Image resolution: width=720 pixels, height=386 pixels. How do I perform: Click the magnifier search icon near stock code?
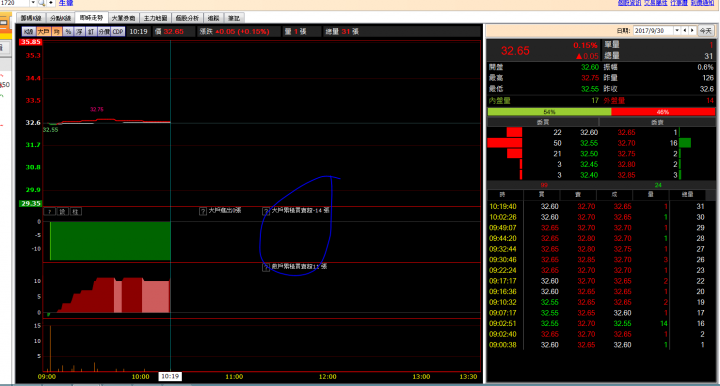41,3
